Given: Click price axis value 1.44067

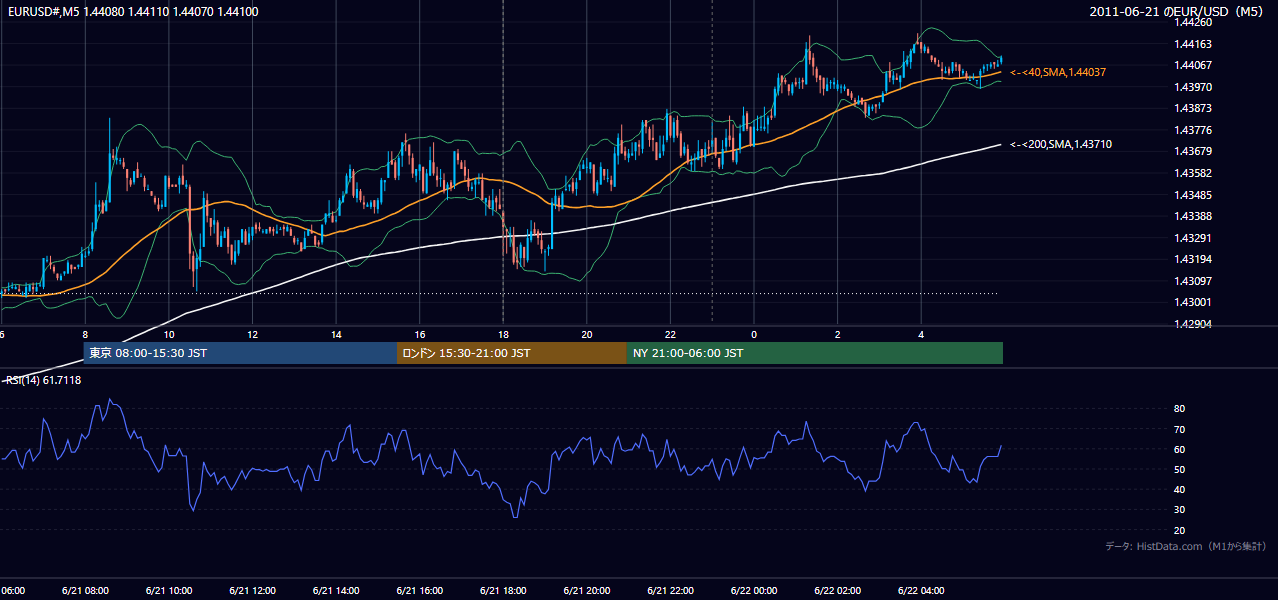Looking at the screenshot, I should pos(1195,65).
